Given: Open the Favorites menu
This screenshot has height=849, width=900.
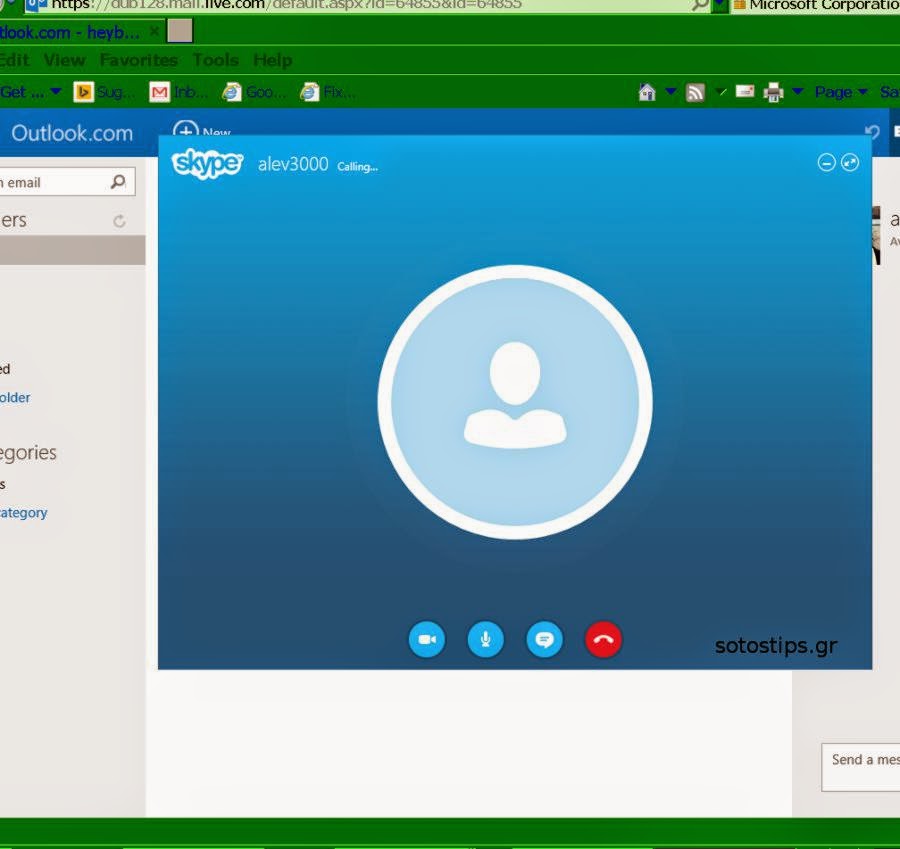Looking at the screenshot, I should (138, 60).
